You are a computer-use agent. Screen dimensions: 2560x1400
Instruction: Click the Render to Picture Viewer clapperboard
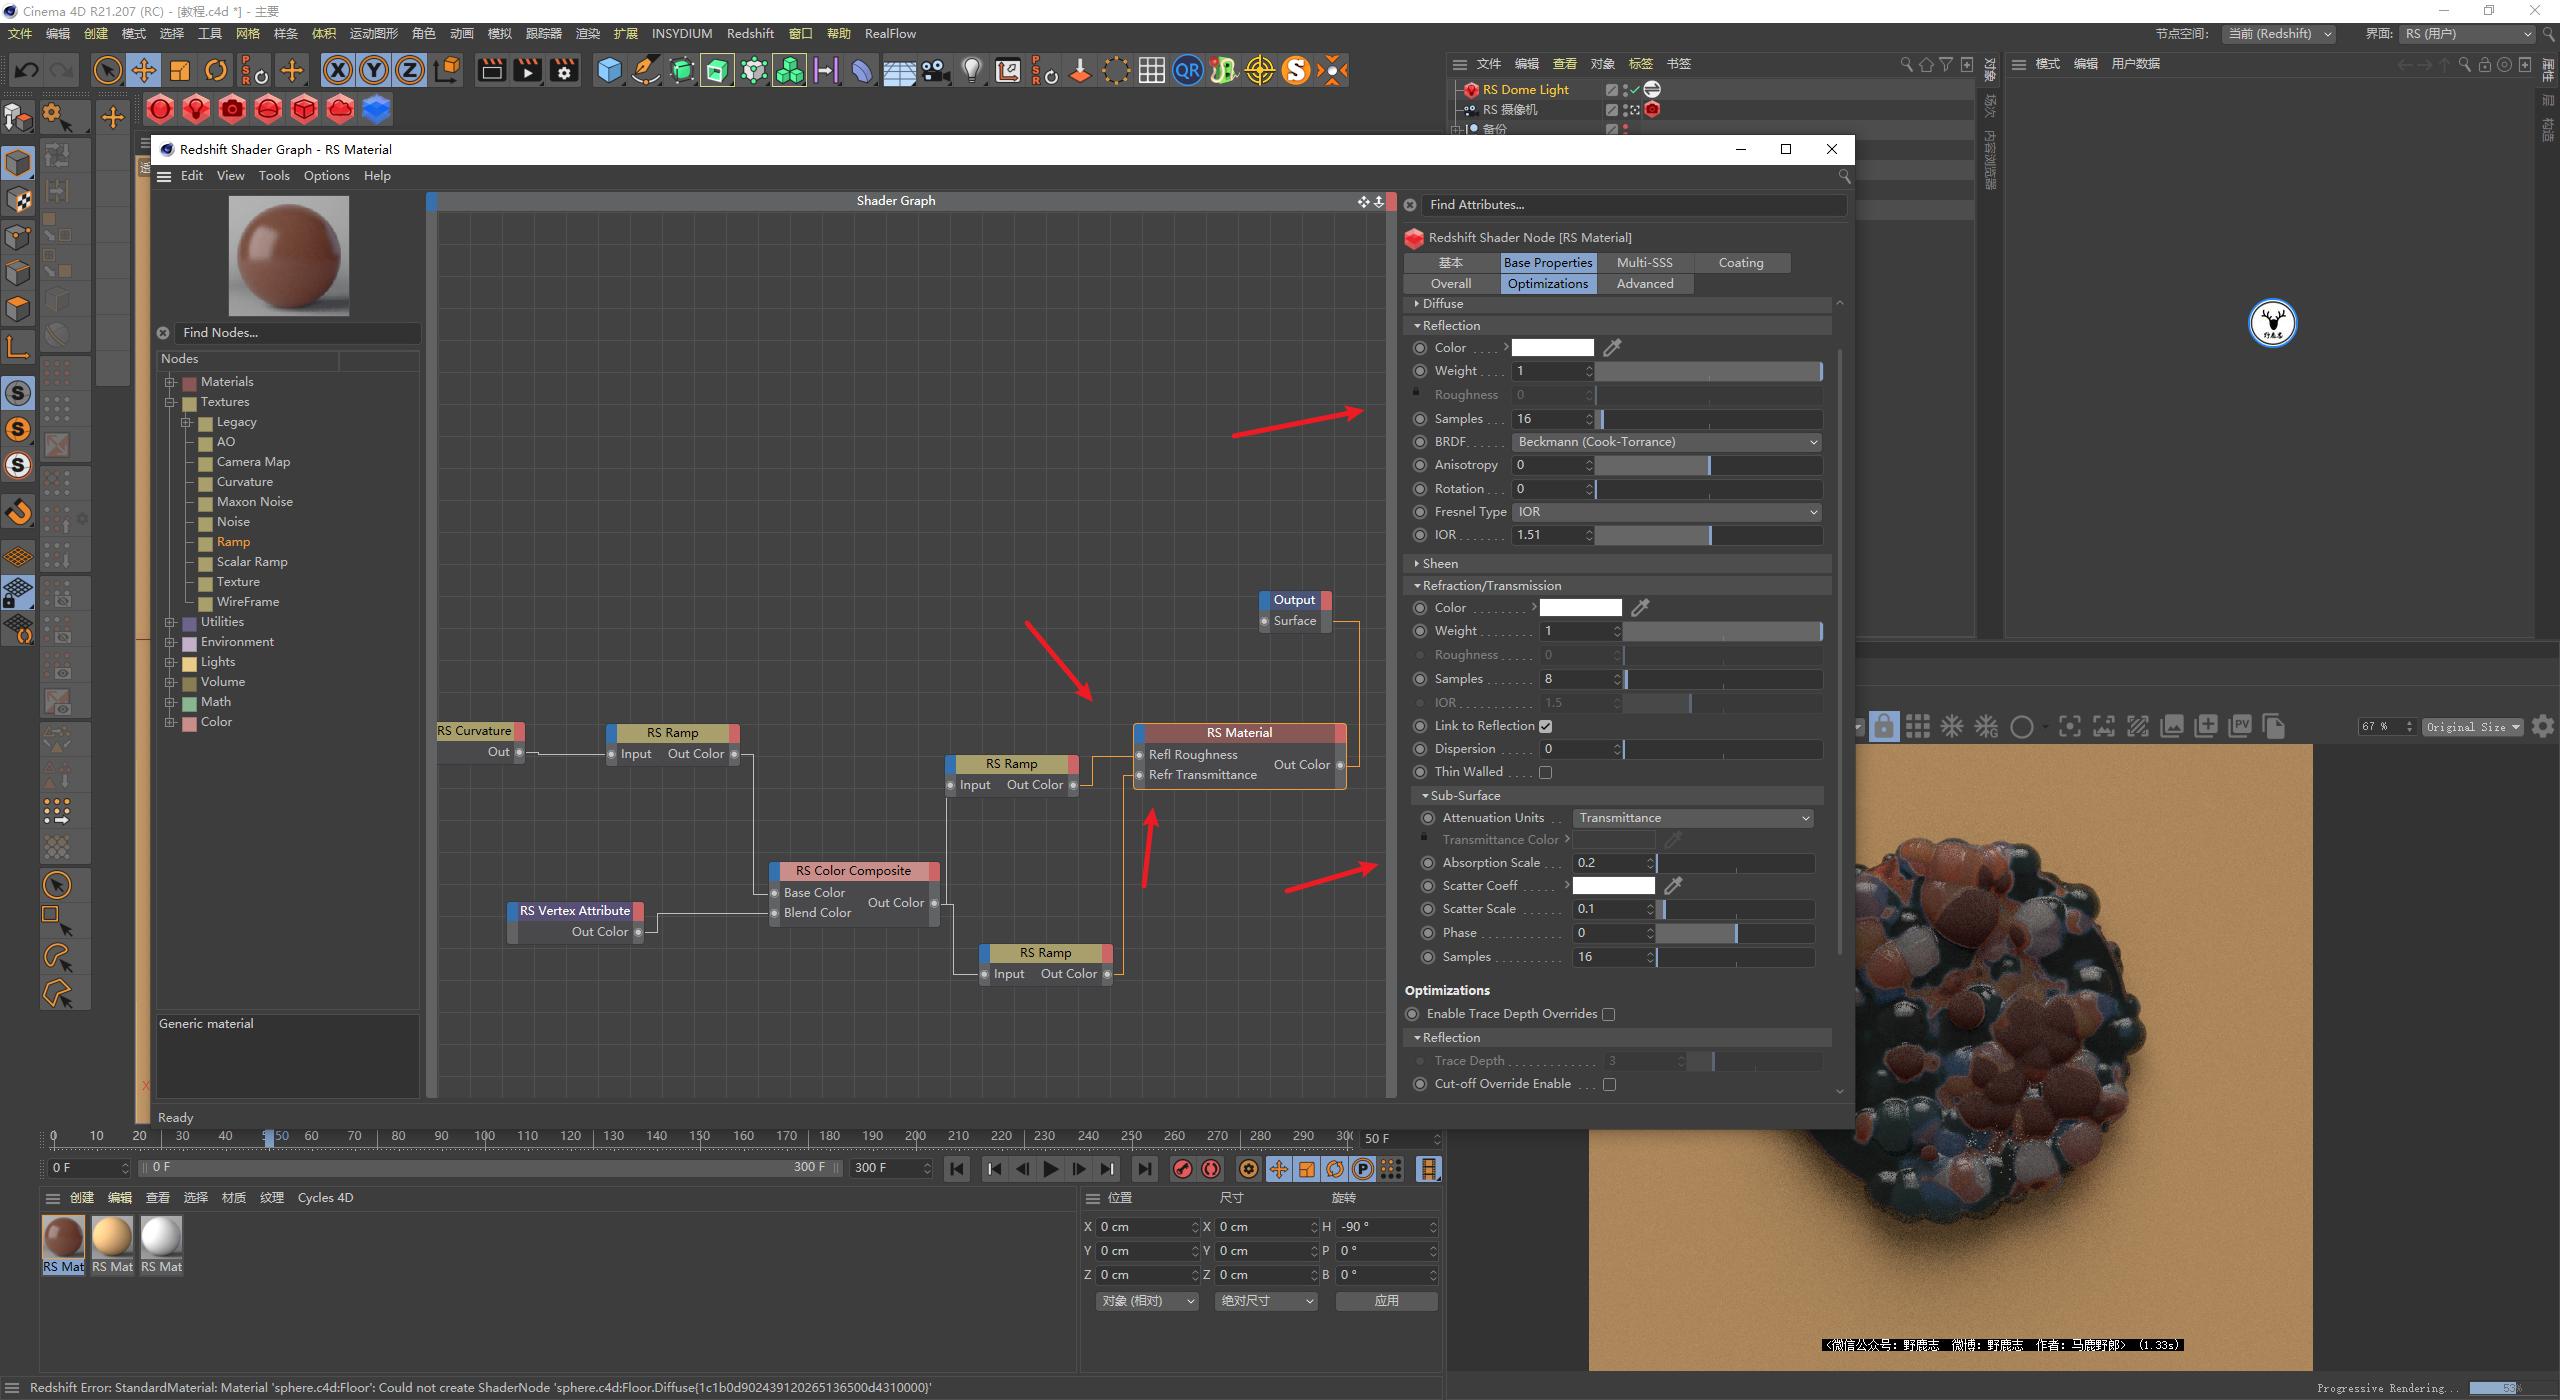(527, 70)
